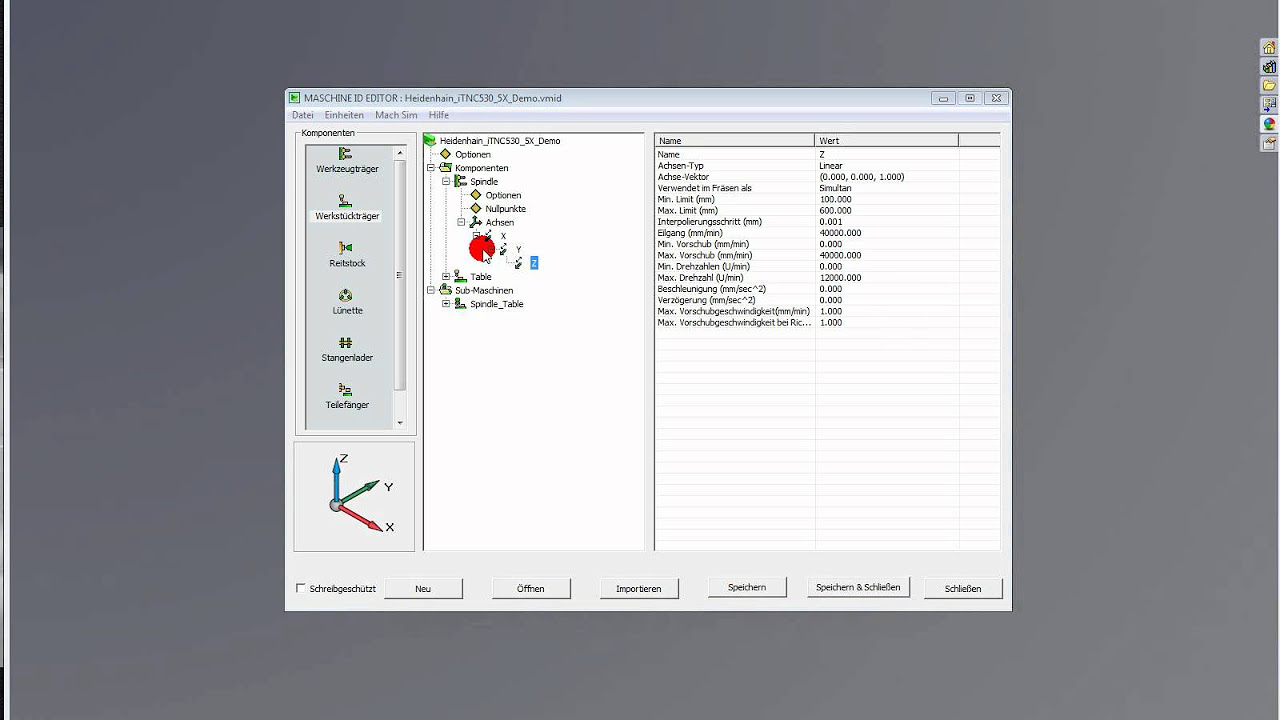
Task: Collapse the X axis tree node
Action: tap(476, 236)
